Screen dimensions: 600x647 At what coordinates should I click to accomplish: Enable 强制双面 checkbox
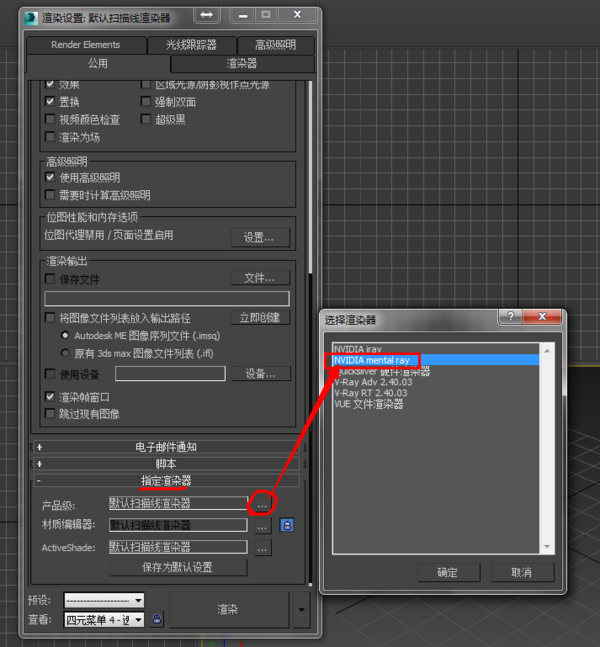tap(146, 102)
